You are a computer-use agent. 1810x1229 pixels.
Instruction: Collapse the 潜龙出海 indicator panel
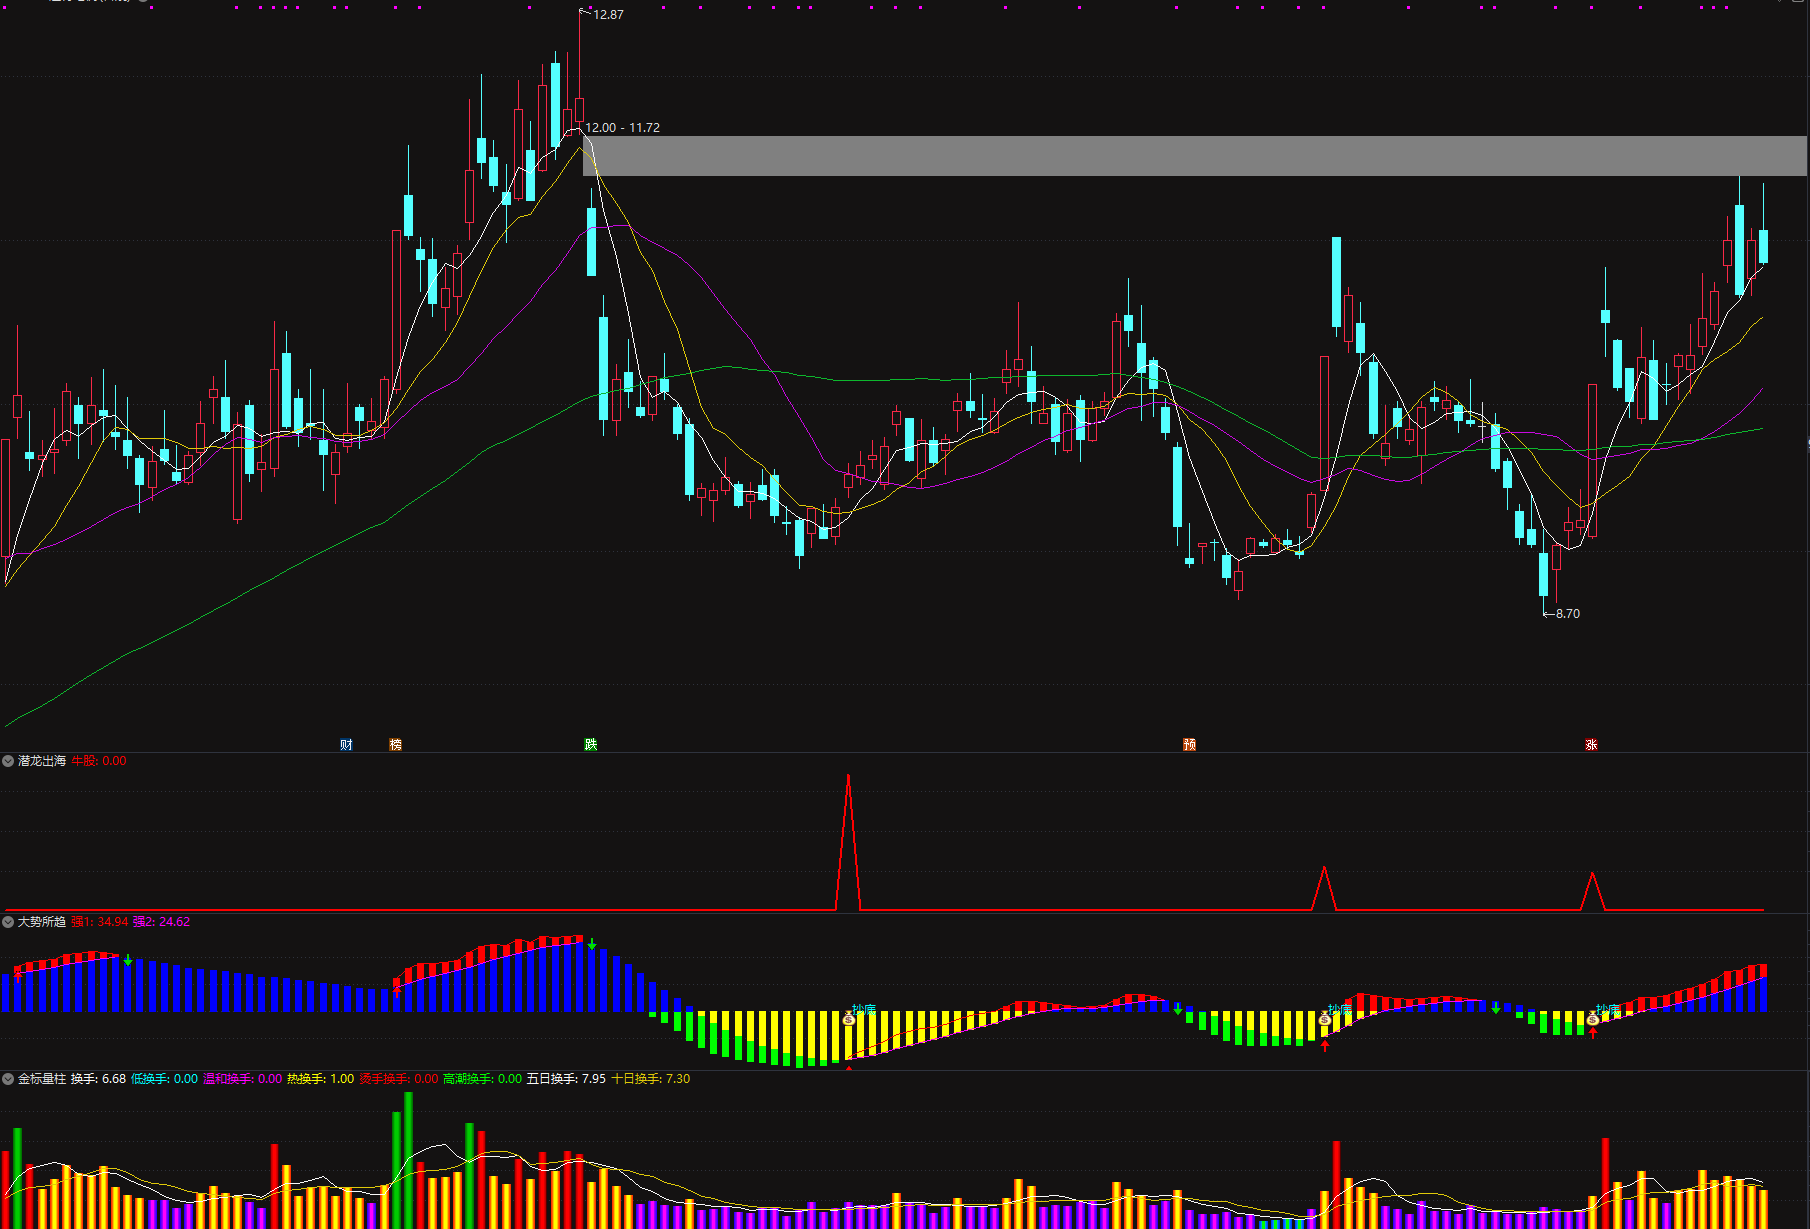8,761
